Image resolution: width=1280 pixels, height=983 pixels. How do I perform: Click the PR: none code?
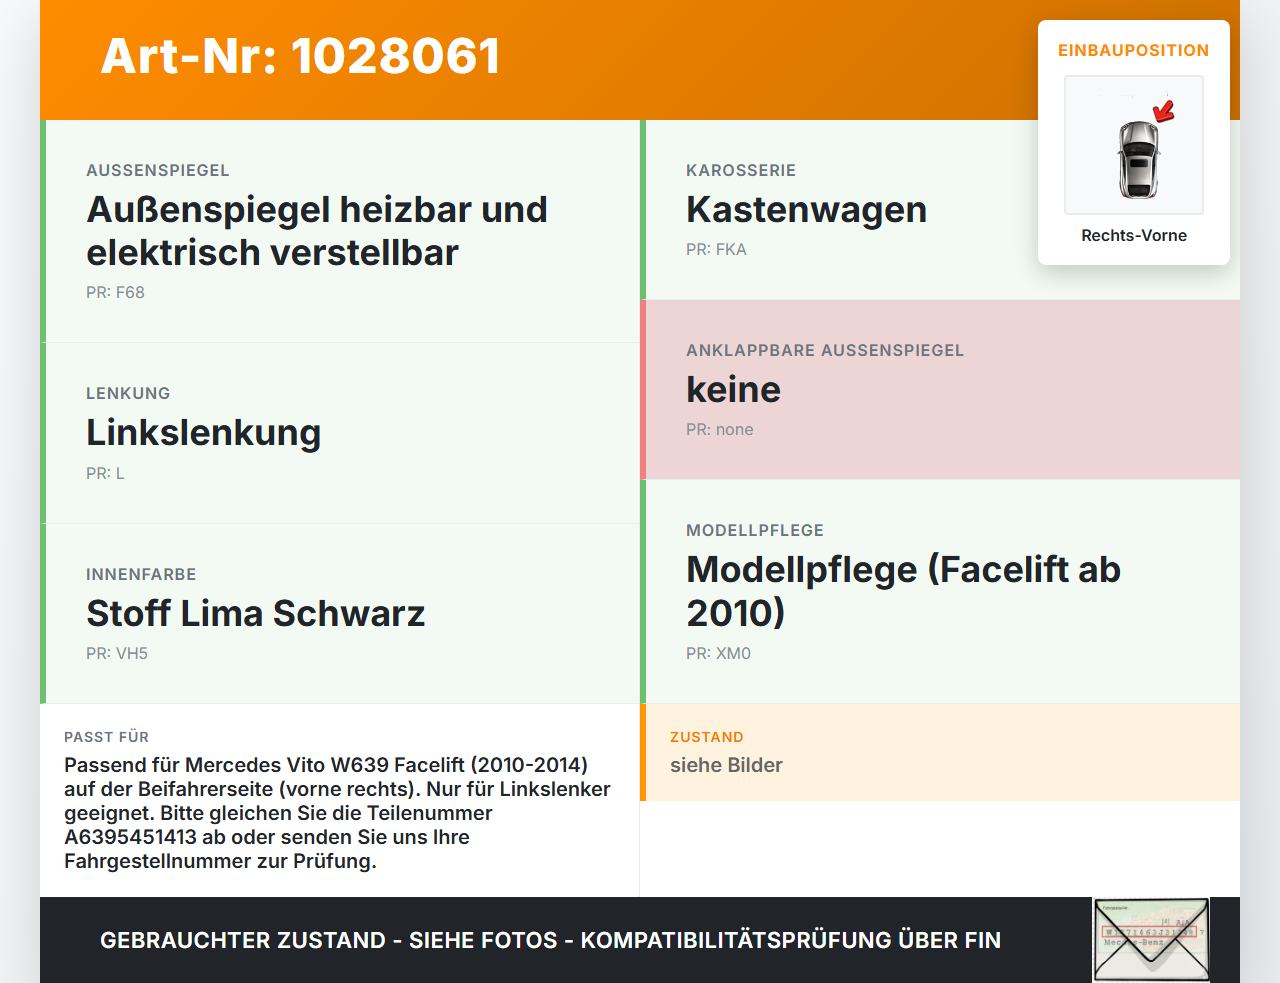(720, 429)
